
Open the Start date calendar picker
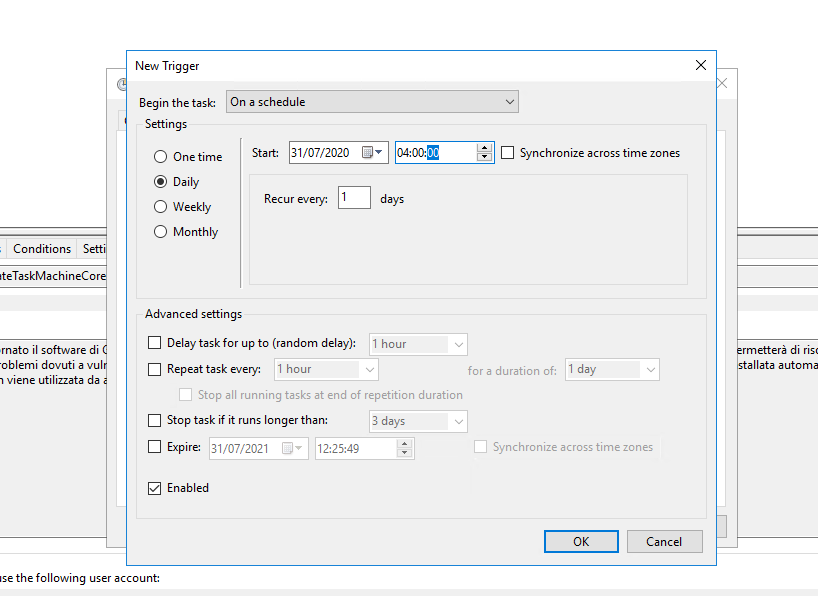tap(373, 153)
